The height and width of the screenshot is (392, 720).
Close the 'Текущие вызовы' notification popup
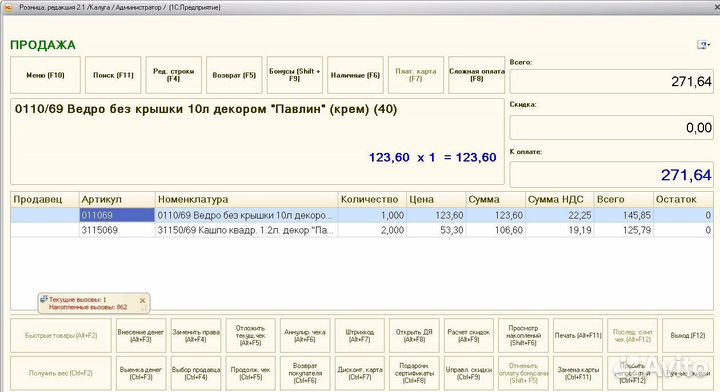[x=142, y=300]
